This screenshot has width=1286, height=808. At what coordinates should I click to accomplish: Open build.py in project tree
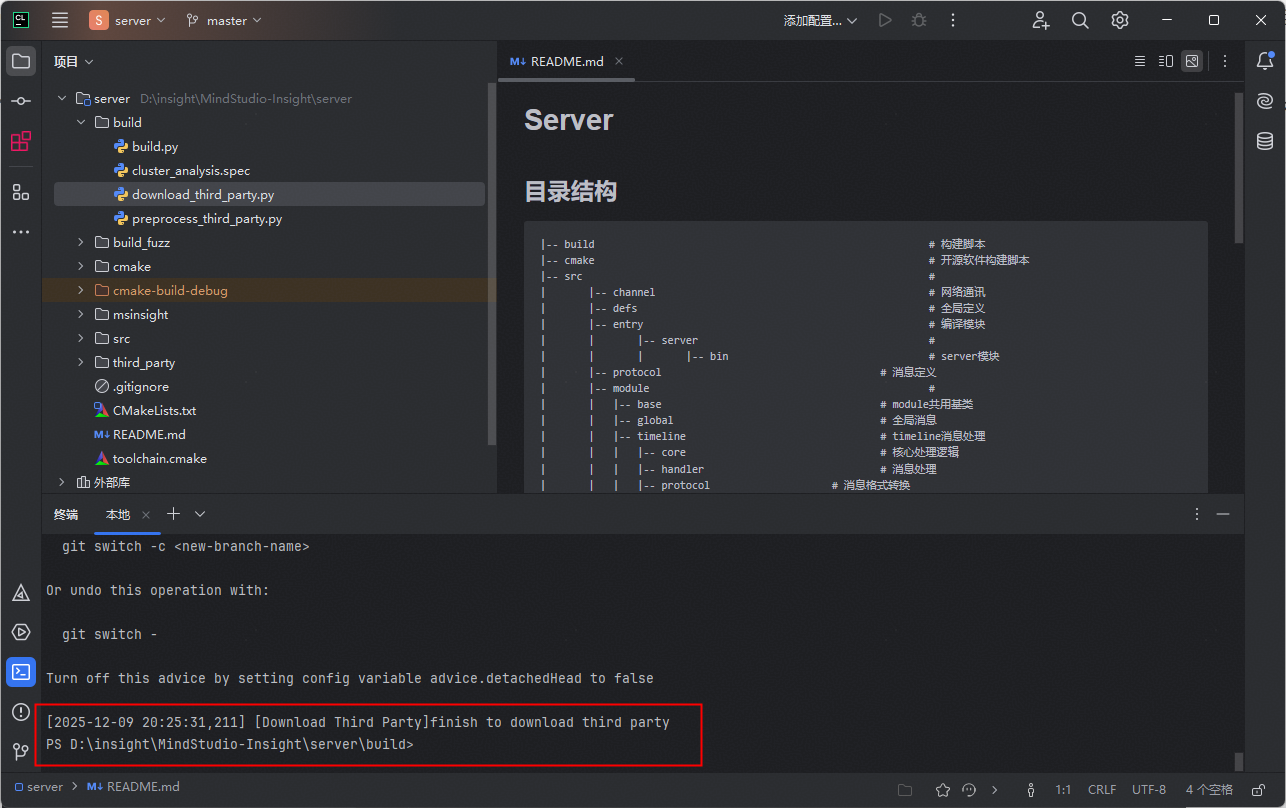(155, 146)
